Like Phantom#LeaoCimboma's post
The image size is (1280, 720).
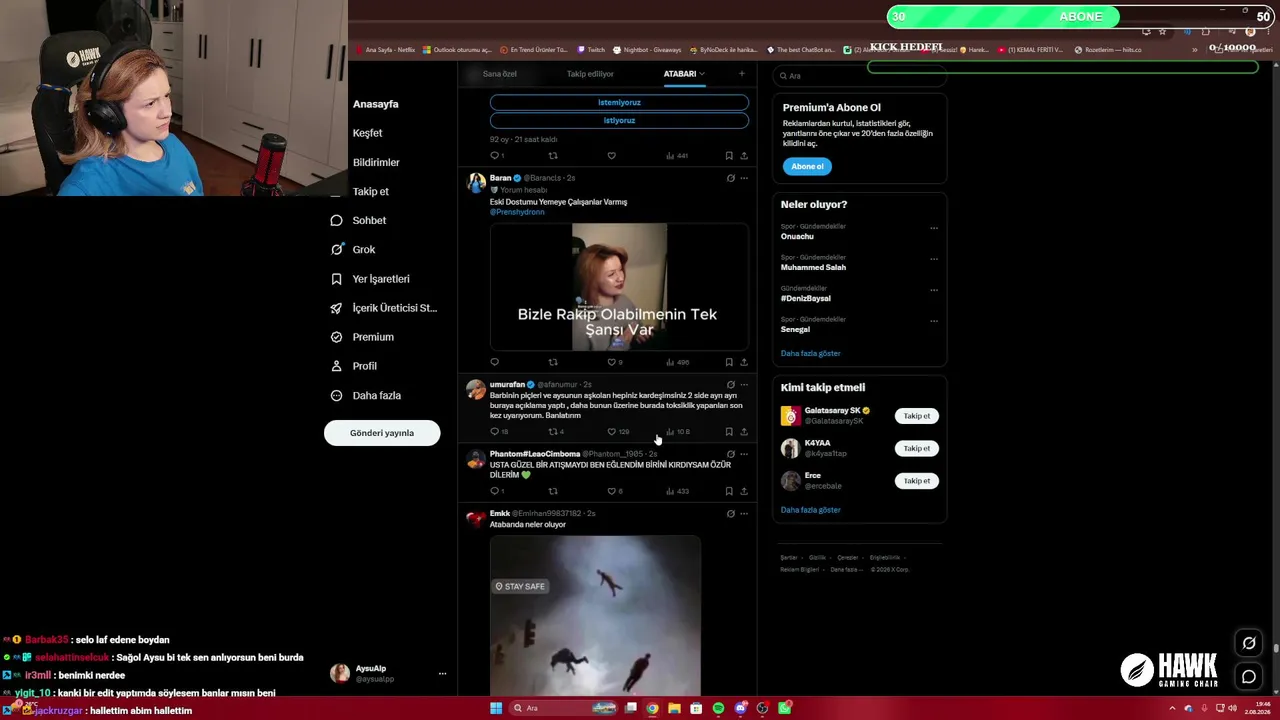612,491
